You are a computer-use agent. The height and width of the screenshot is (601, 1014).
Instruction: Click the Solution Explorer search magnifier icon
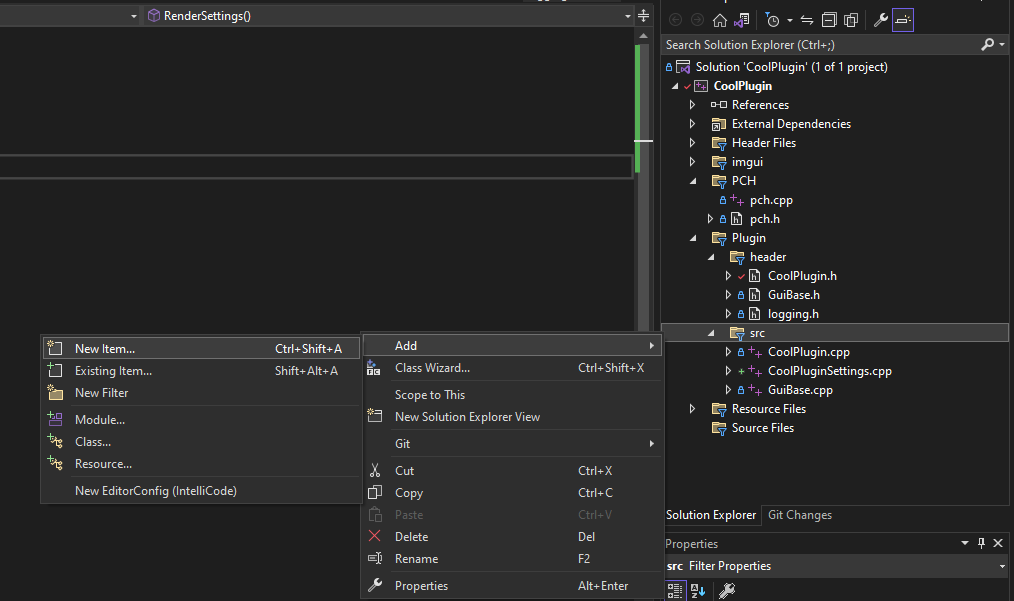point(987,44)
